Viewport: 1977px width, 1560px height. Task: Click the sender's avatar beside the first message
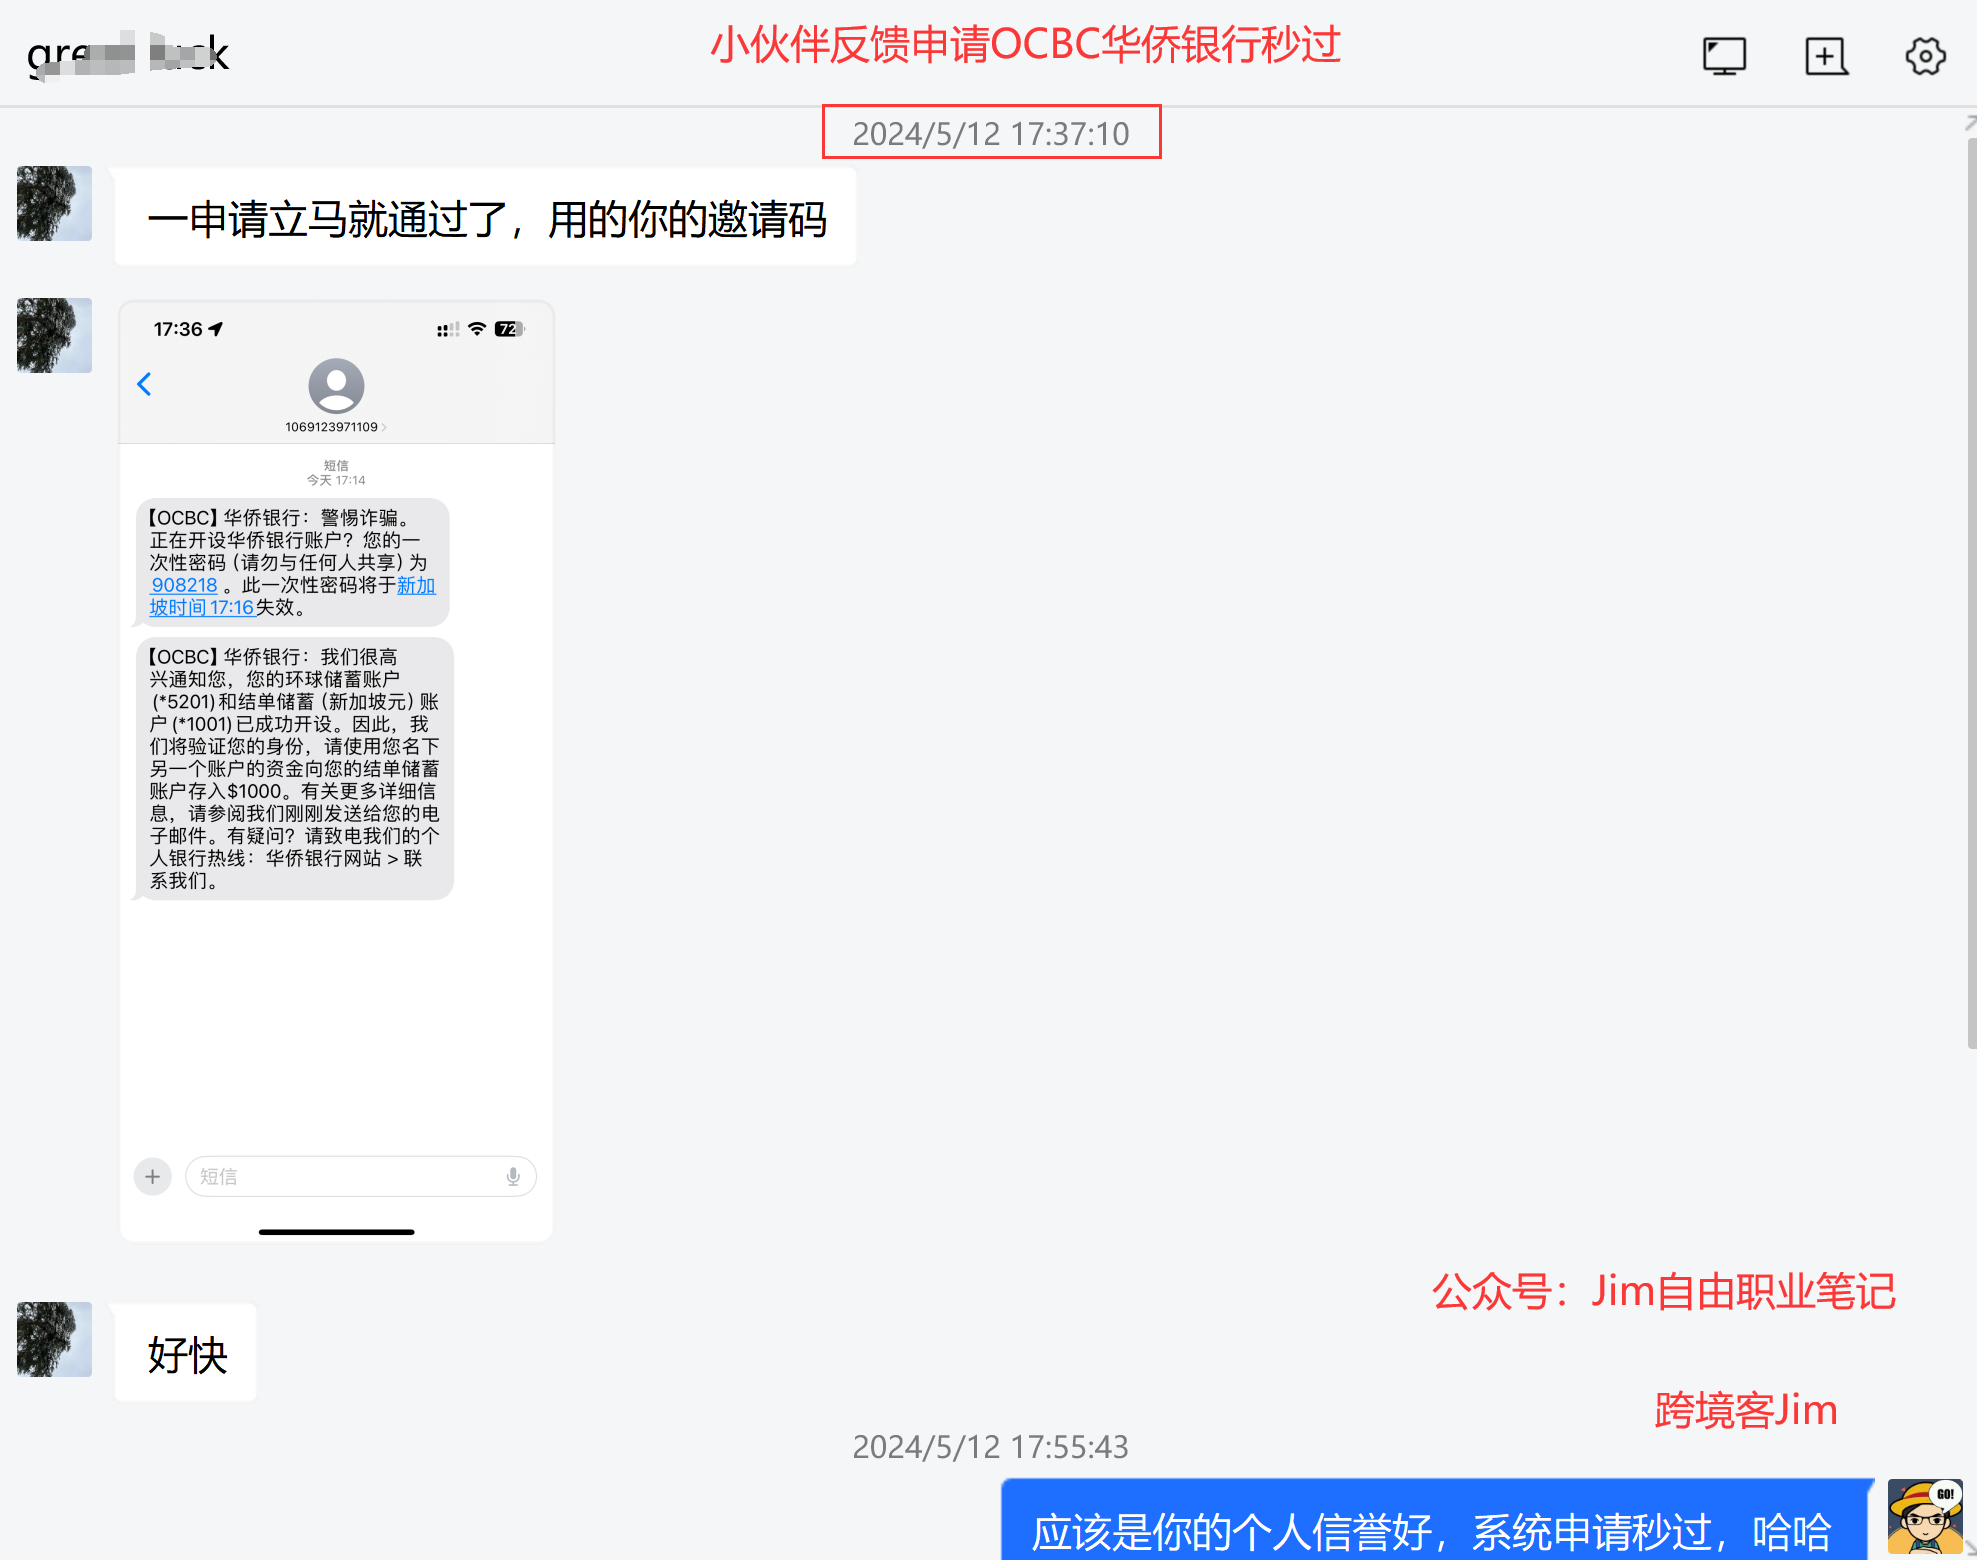click(x=53, y=204)
